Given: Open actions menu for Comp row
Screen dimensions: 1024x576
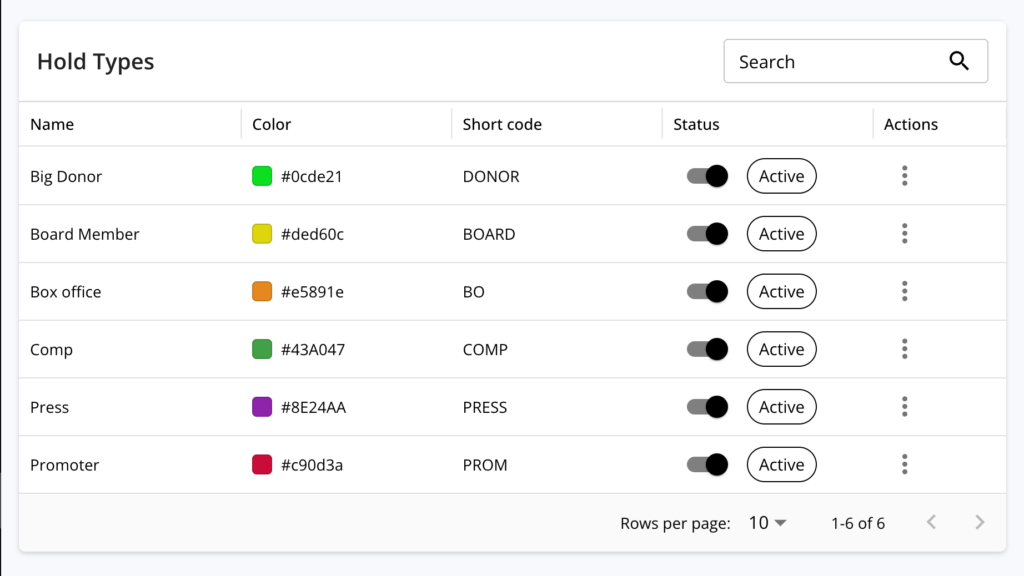Looking at the screenshot, I should [904, 349].
